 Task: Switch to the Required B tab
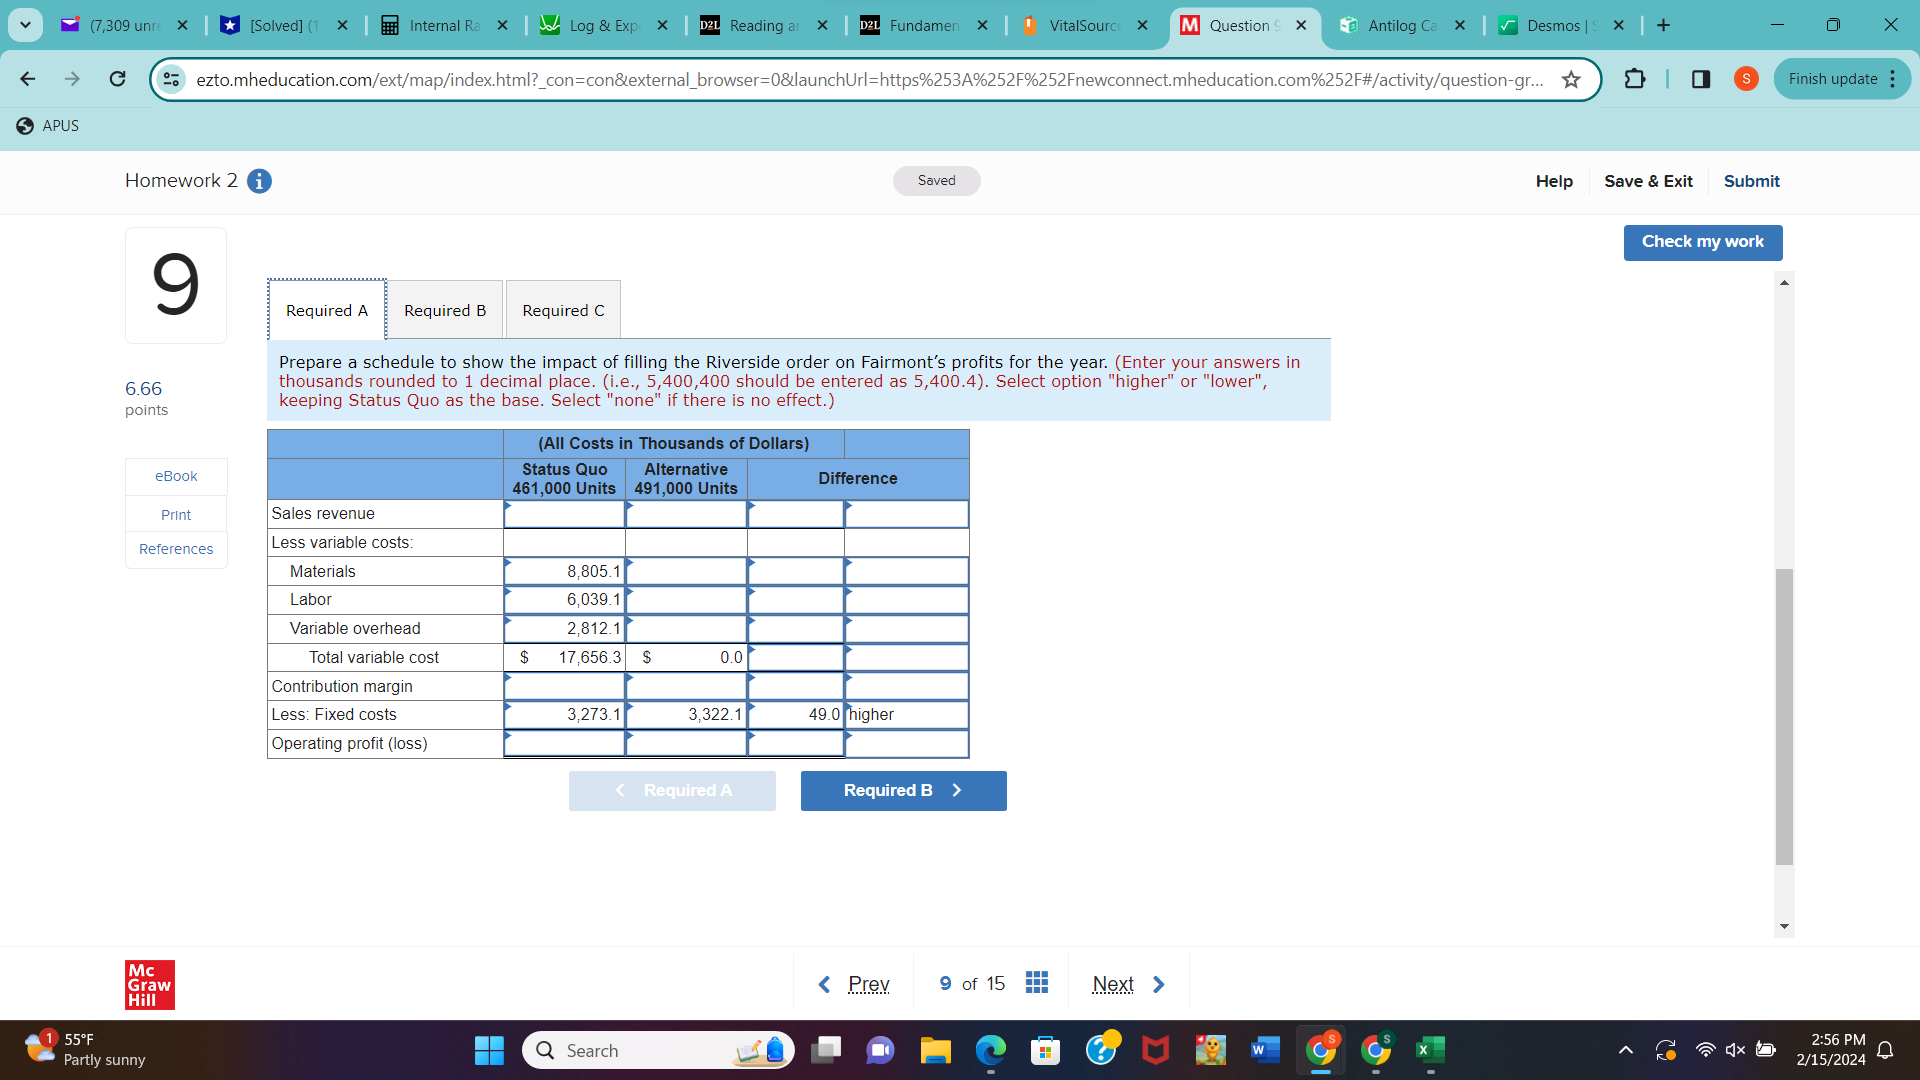tap(445, 311)
